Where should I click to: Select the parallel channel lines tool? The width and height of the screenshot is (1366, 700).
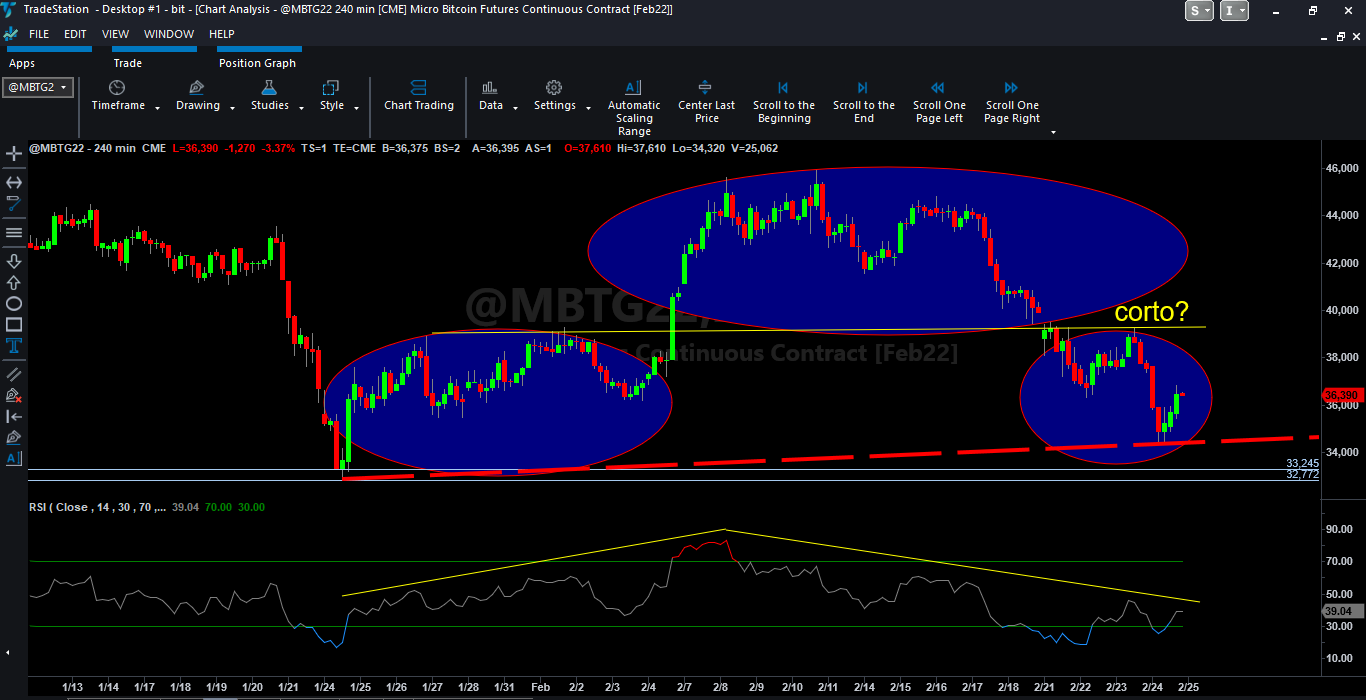(x=14, y=374)
